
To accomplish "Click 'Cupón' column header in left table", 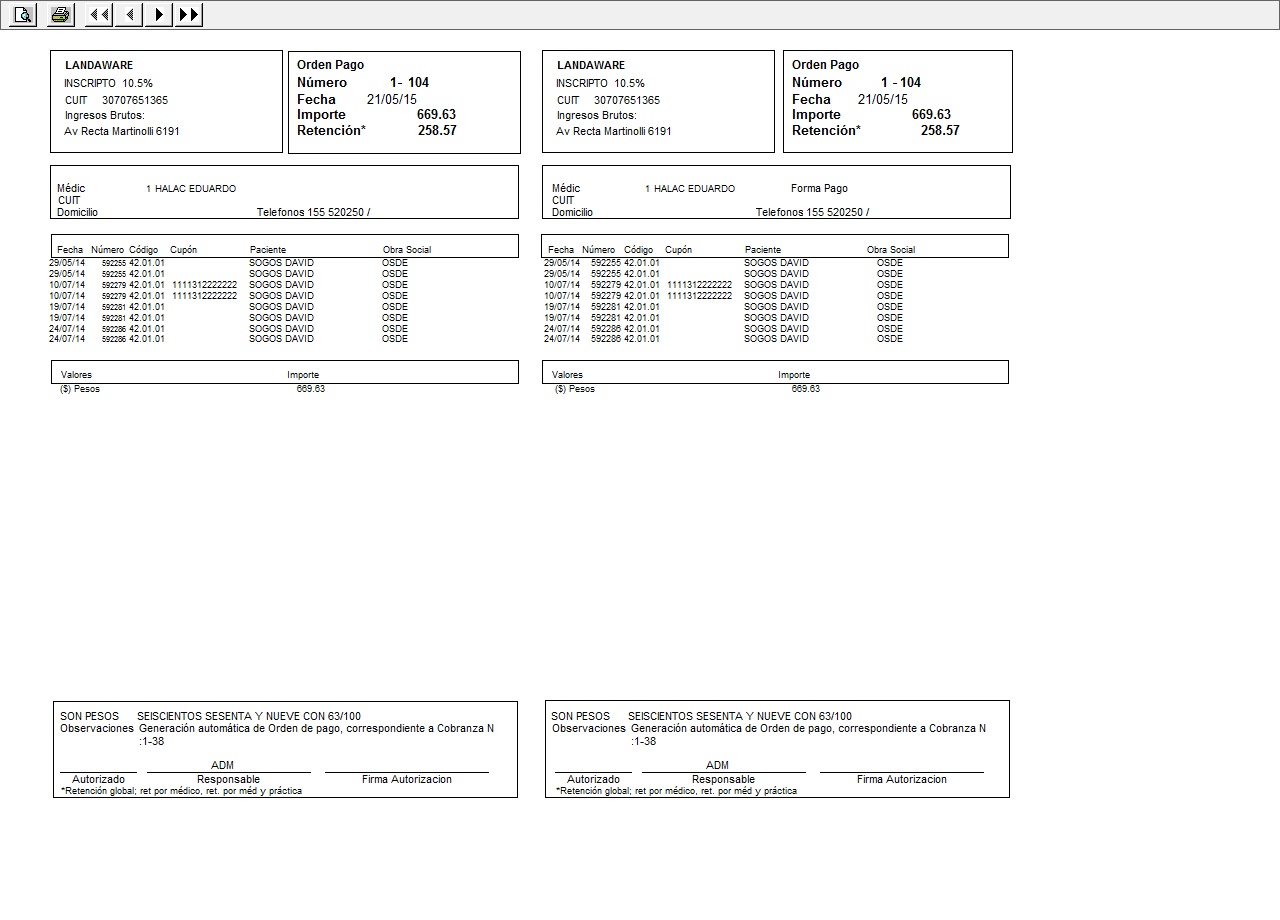I will coord(184,250).
